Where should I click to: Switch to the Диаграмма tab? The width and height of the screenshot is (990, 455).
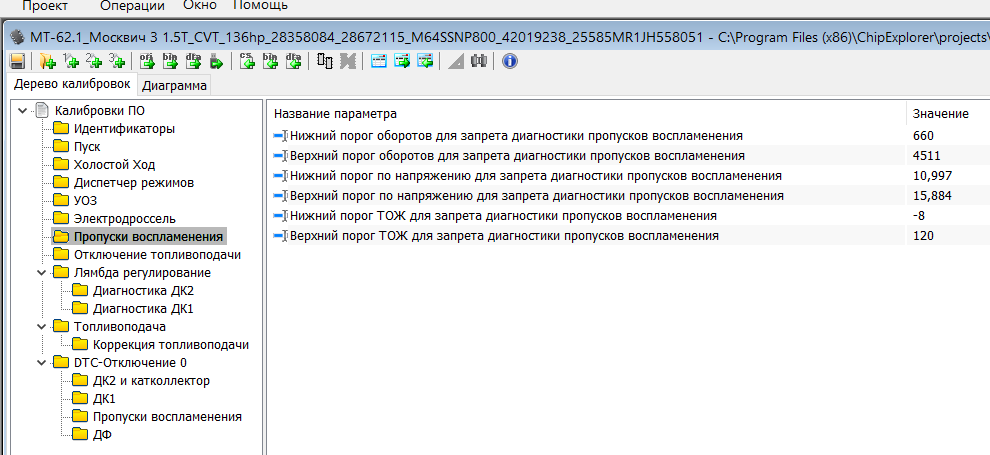174,86
